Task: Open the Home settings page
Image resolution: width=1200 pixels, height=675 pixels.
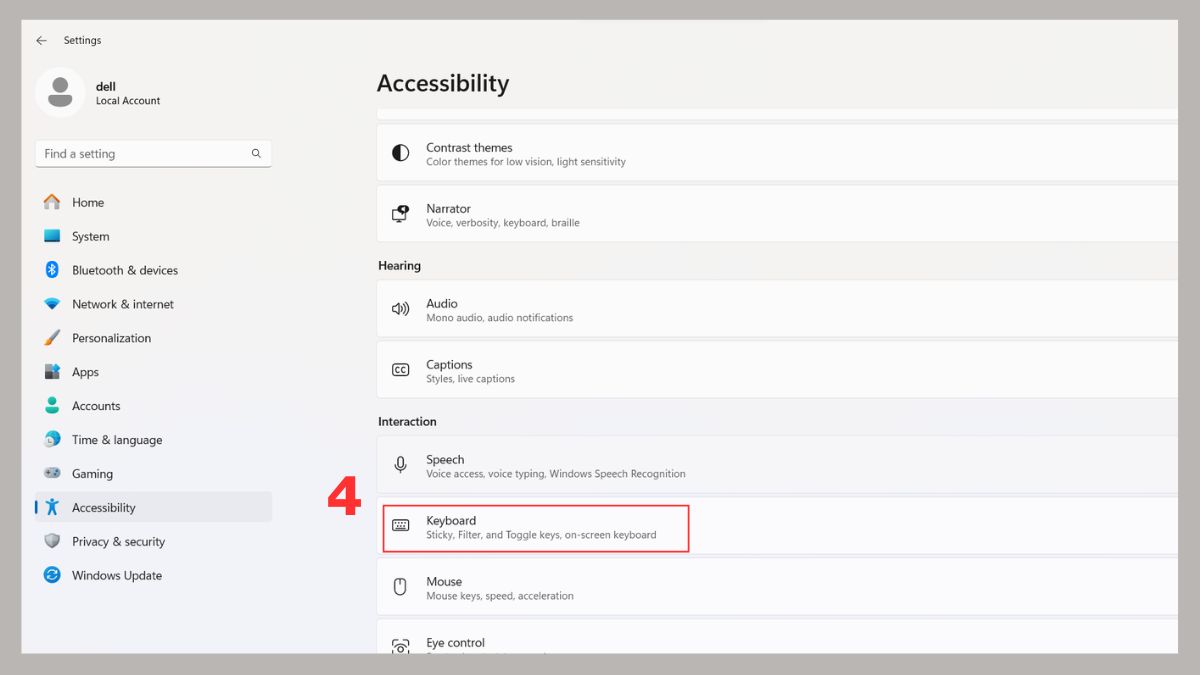Action: (x=153, y=202)
